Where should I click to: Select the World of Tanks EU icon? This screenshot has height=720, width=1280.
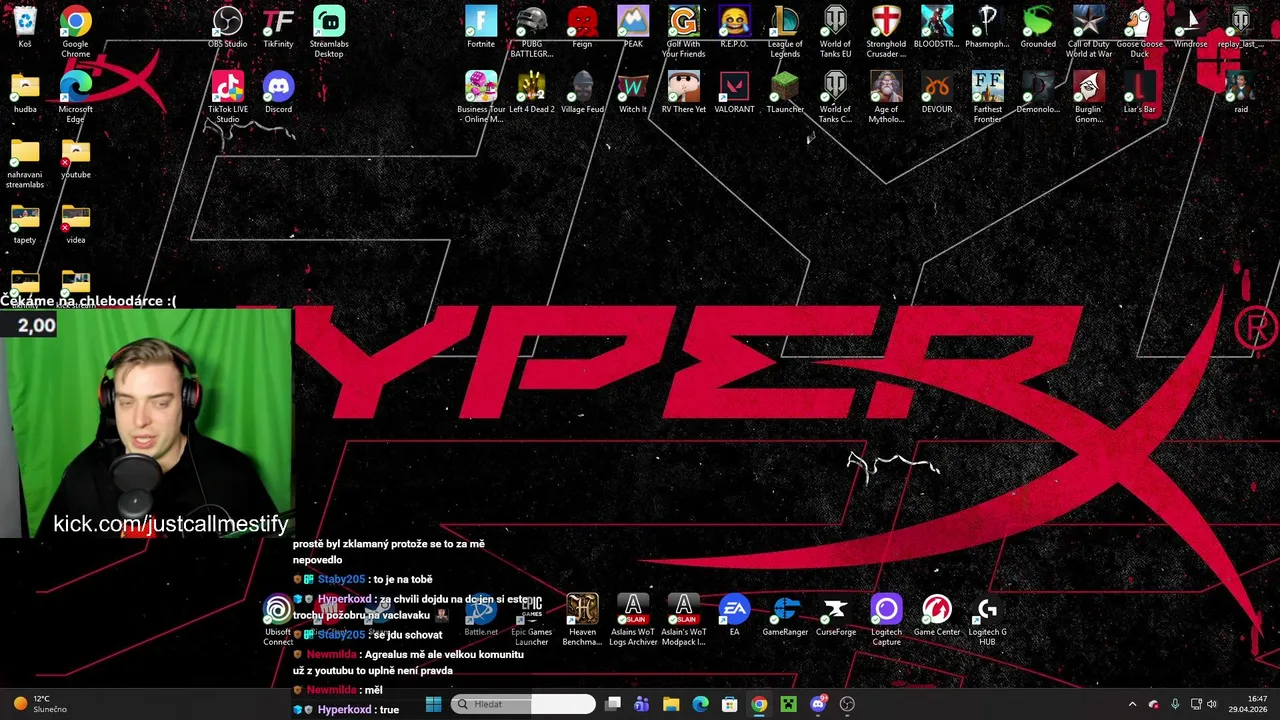click(x=836, y=32)
